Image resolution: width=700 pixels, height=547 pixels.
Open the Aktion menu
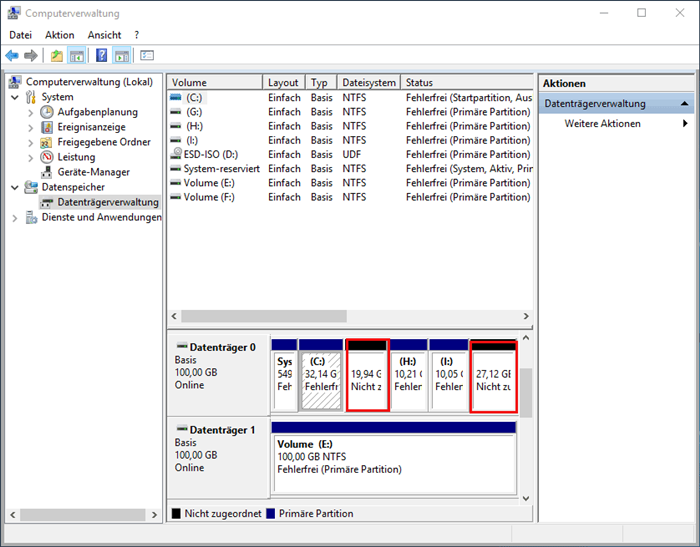[x=59, y=35]
